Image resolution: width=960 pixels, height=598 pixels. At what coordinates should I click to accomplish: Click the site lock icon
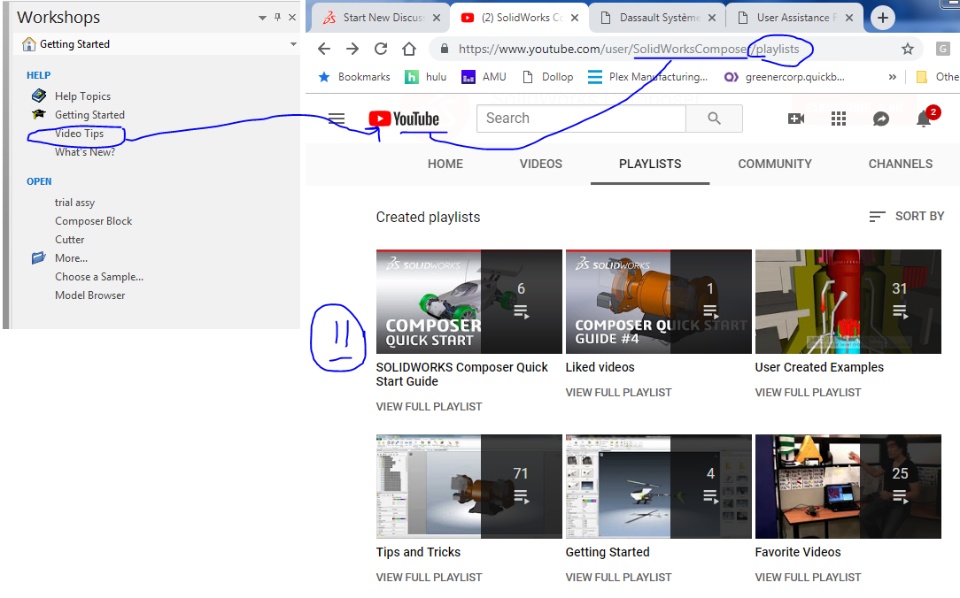[x=444, y=48]
